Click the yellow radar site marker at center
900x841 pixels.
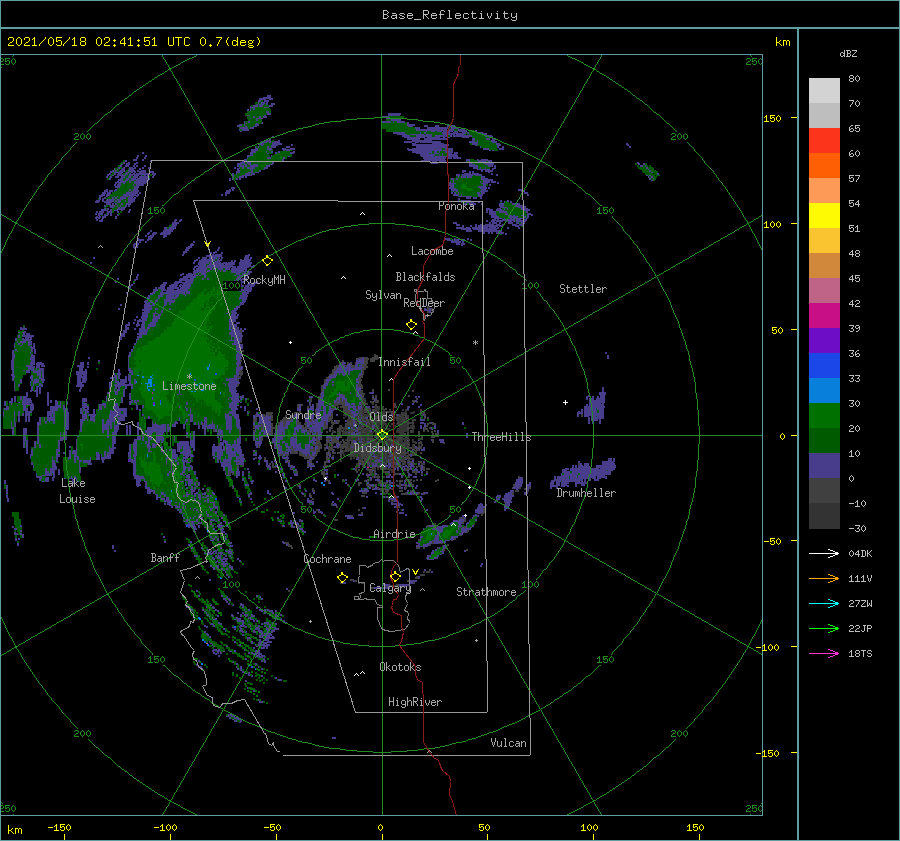click(382, 435)
